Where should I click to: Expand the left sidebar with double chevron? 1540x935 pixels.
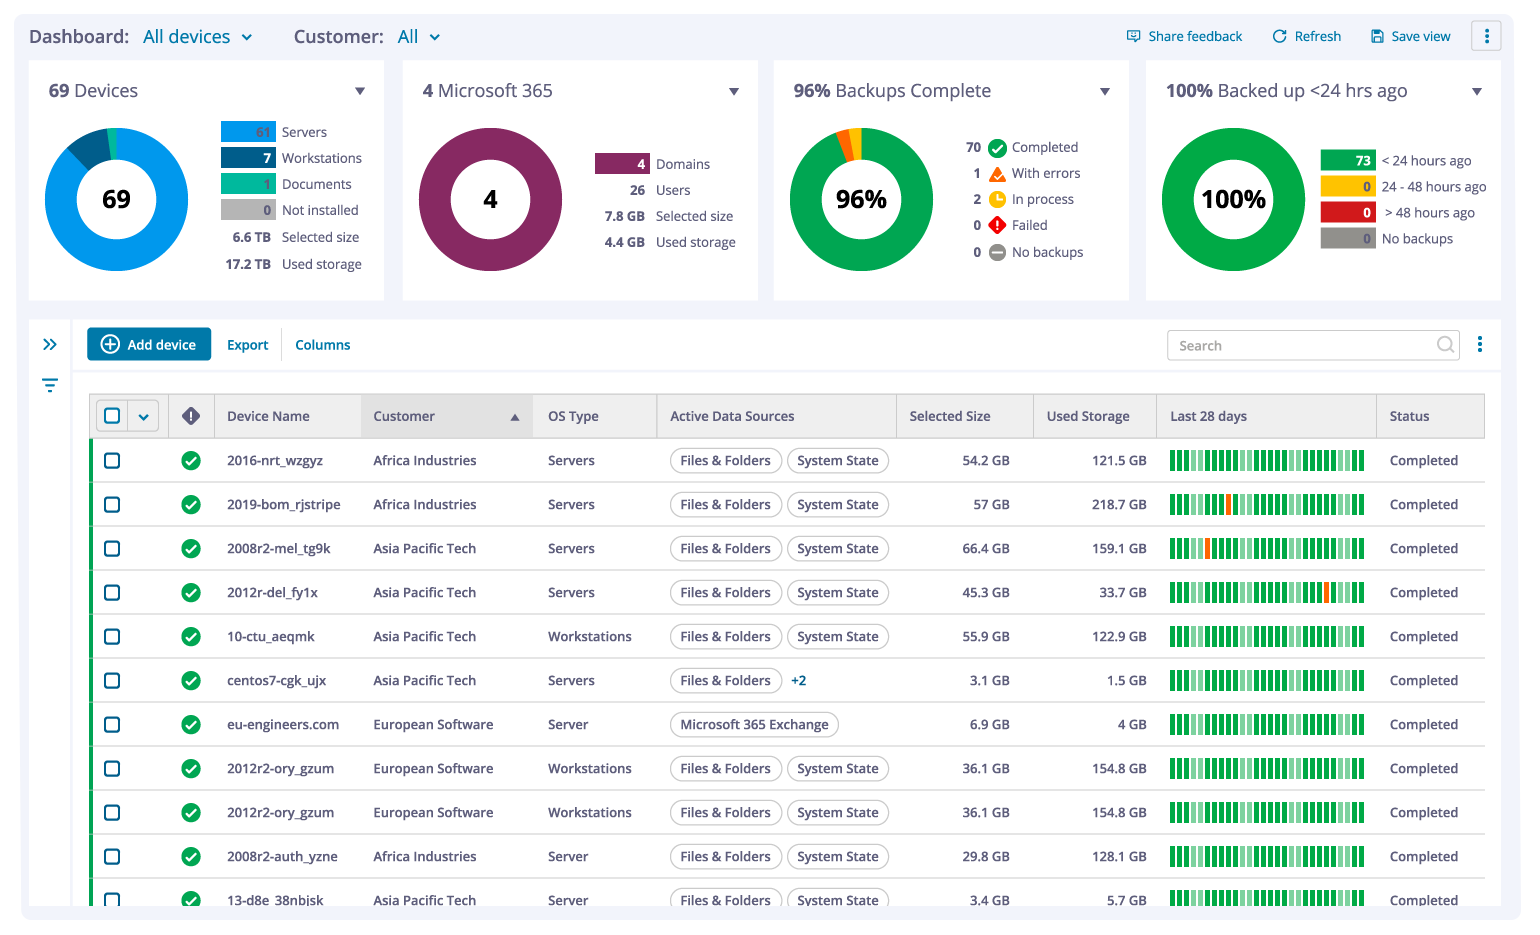pyautogui.click(x=50, y=345)
